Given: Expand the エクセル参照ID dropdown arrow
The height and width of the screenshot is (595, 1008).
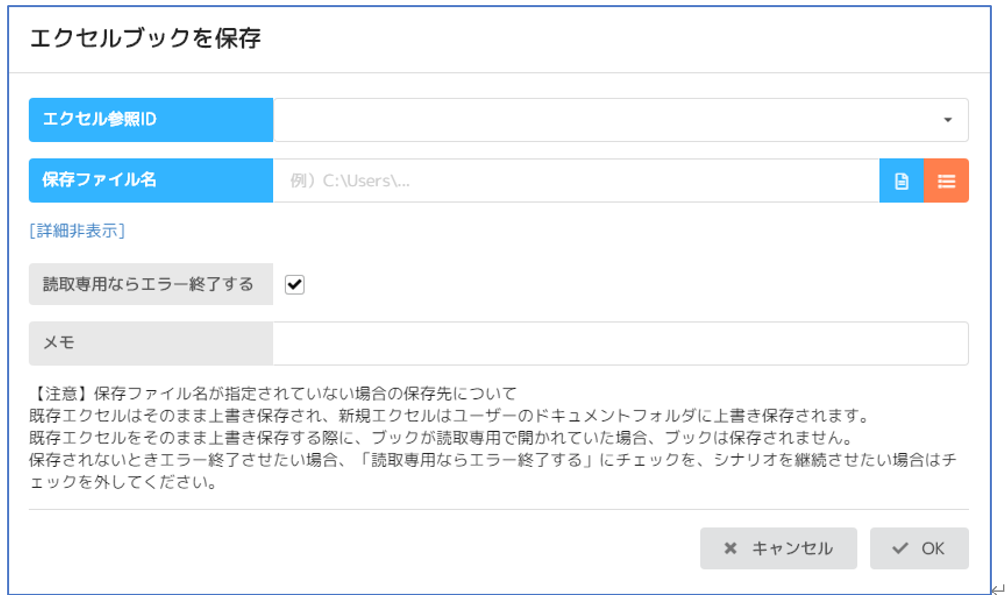Looking at the screenshot, I should click(x=948, y=120).
